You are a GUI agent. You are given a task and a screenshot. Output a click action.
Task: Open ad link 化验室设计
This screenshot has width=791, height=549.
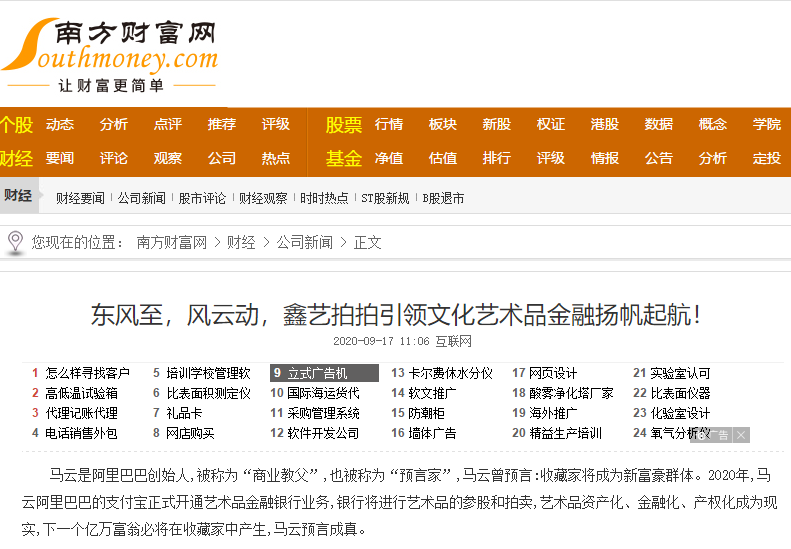pos(681,413)
